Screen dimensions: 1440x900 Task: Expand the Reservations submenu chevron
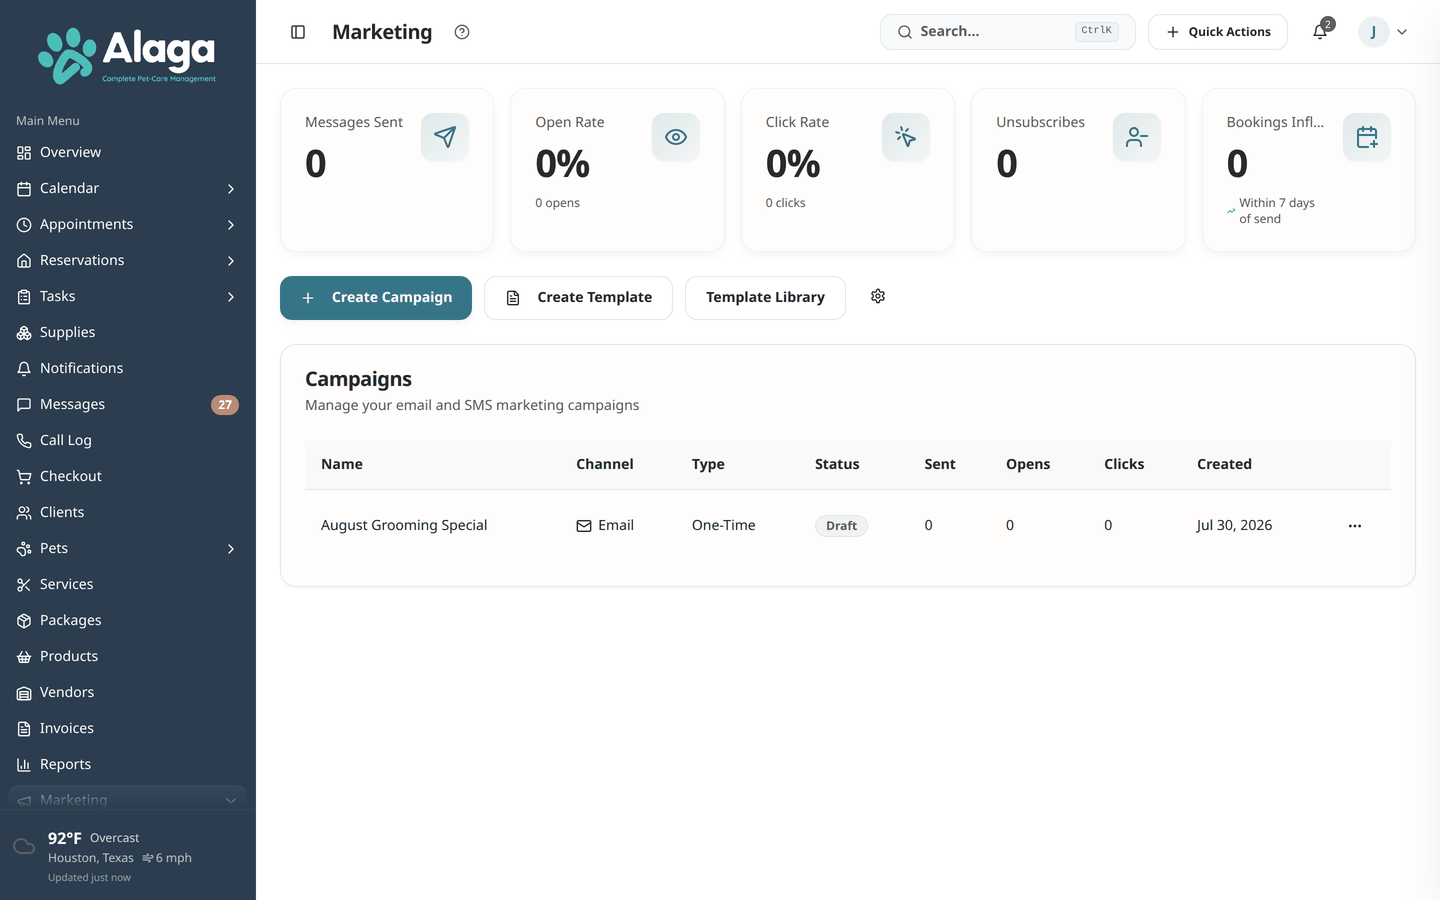[231, 261]
